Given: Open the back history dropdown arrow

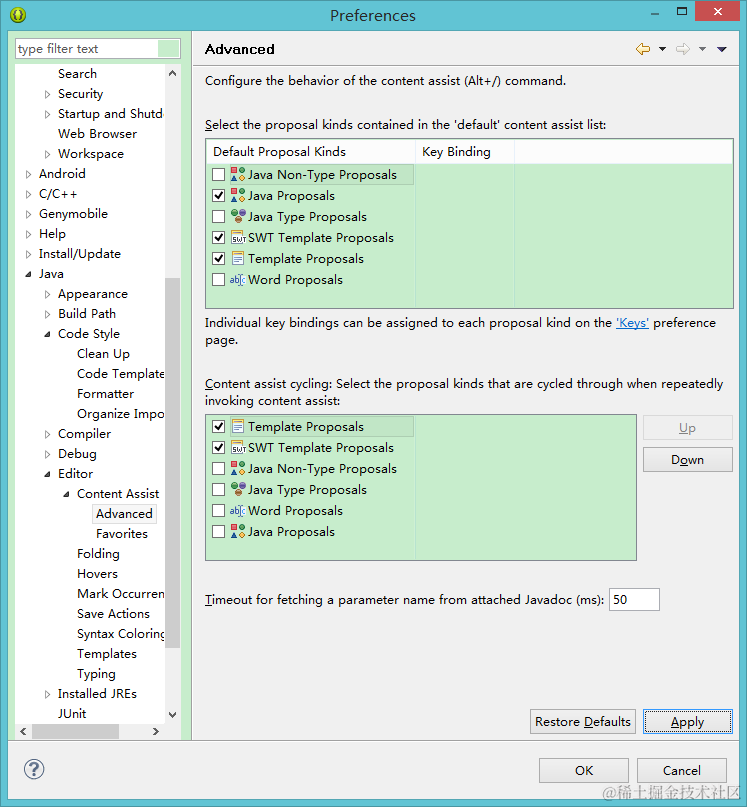Looking at the screenshot, I should pyautogui.click(x=663, y=49).
